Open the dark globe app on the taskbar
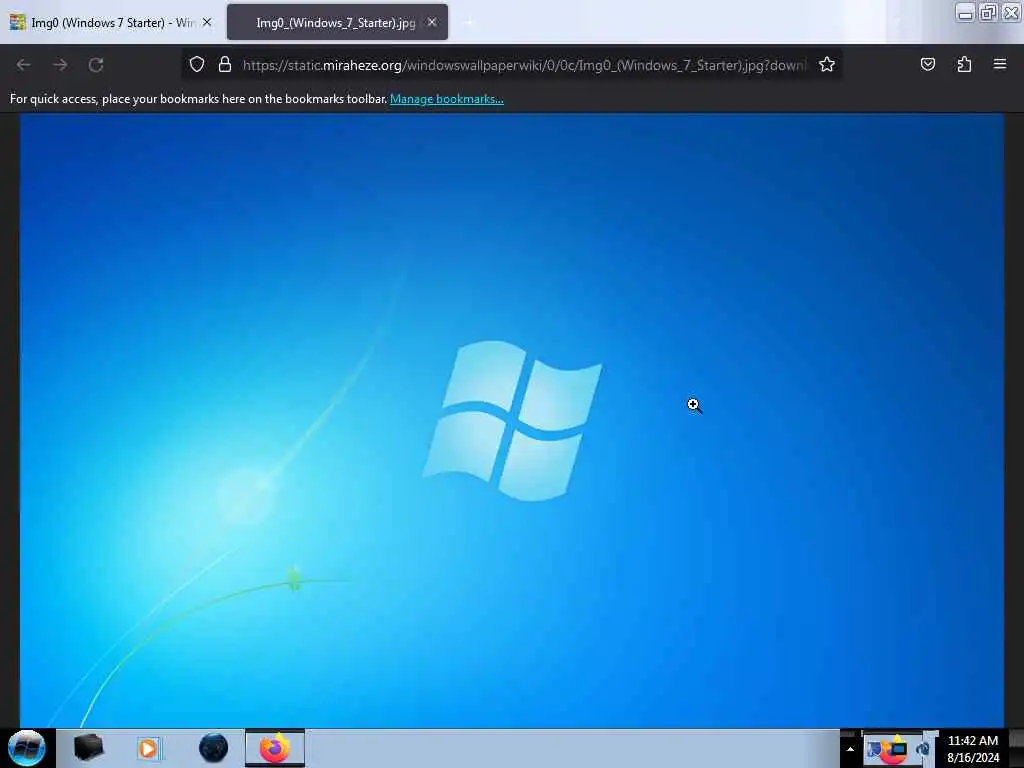This screenshot has height=768, width=1024. pyautogui.click(x=214, y=748)
